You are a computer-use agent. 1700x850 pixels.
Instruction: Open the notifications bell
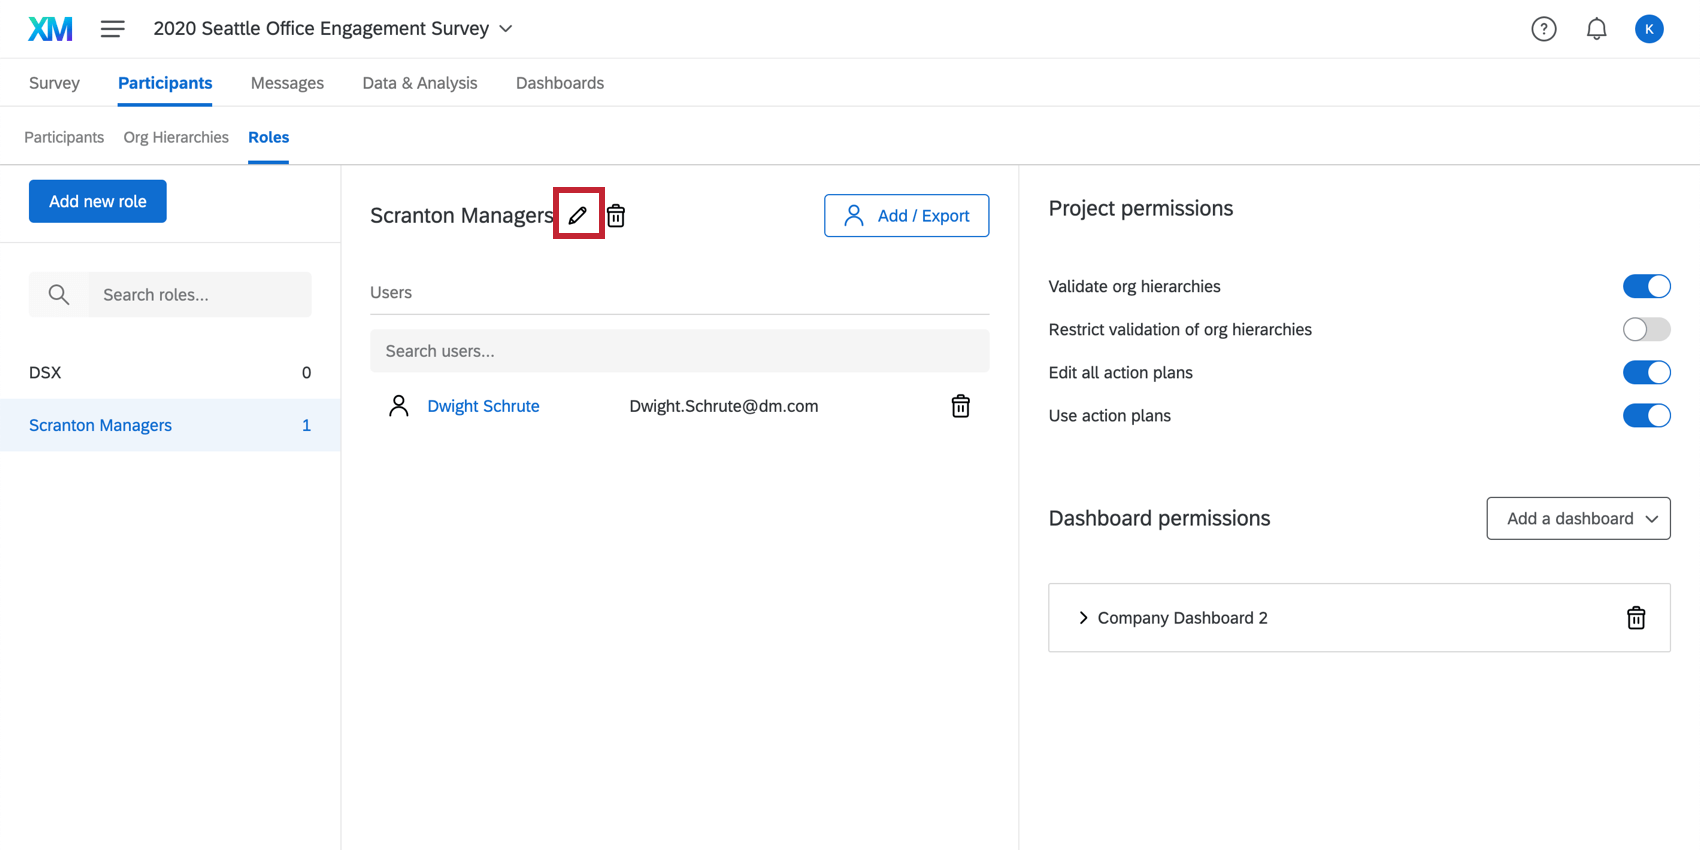pos(1596,29)
